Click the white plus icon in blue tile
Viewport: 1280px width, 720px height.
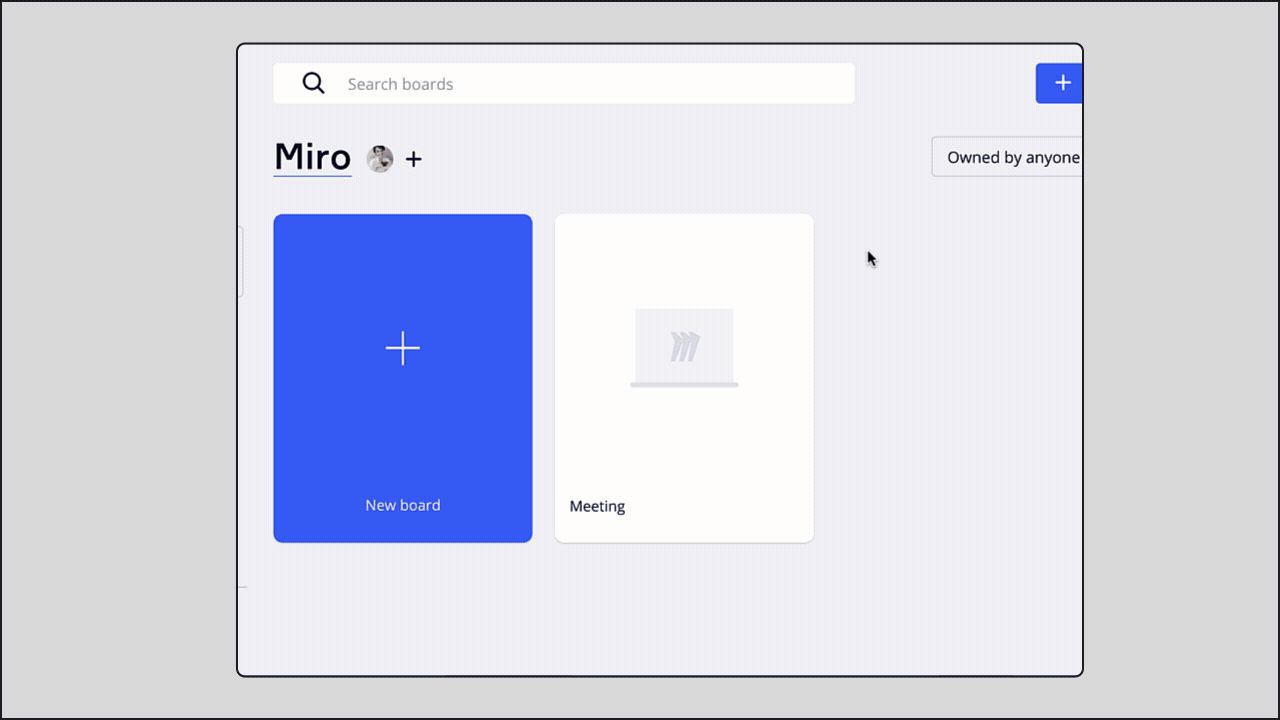click(x=403, y=348)
